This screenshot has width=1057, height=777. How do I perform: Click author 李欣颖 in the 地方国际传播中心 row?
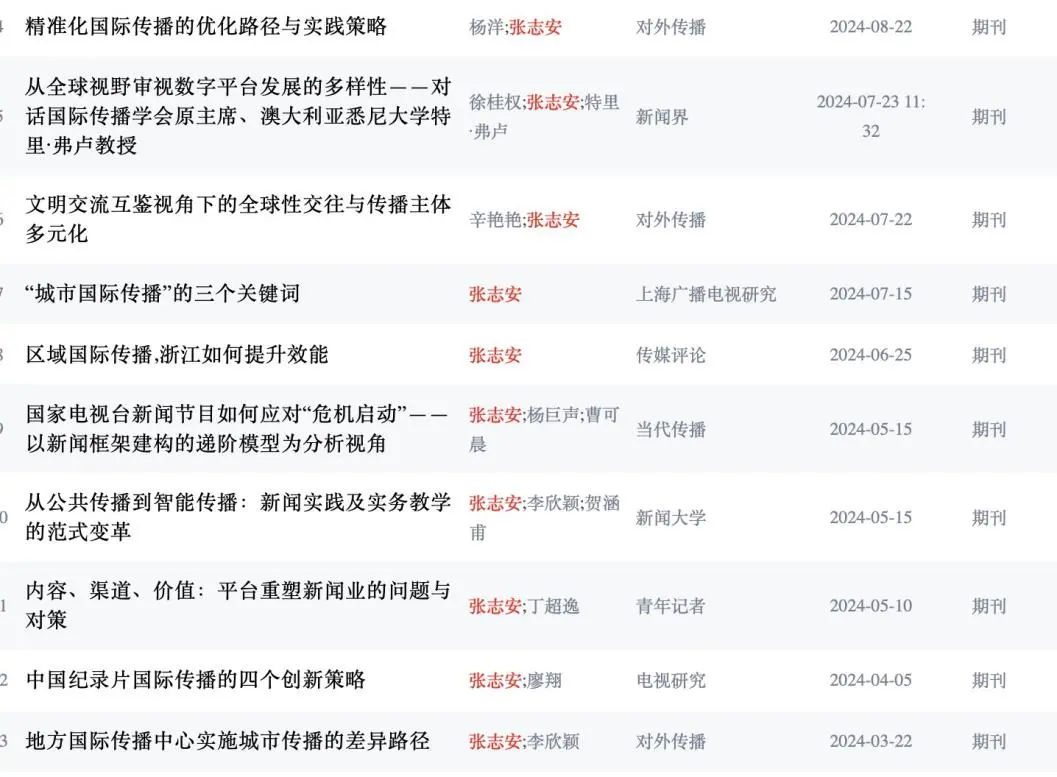click(553, 741)
